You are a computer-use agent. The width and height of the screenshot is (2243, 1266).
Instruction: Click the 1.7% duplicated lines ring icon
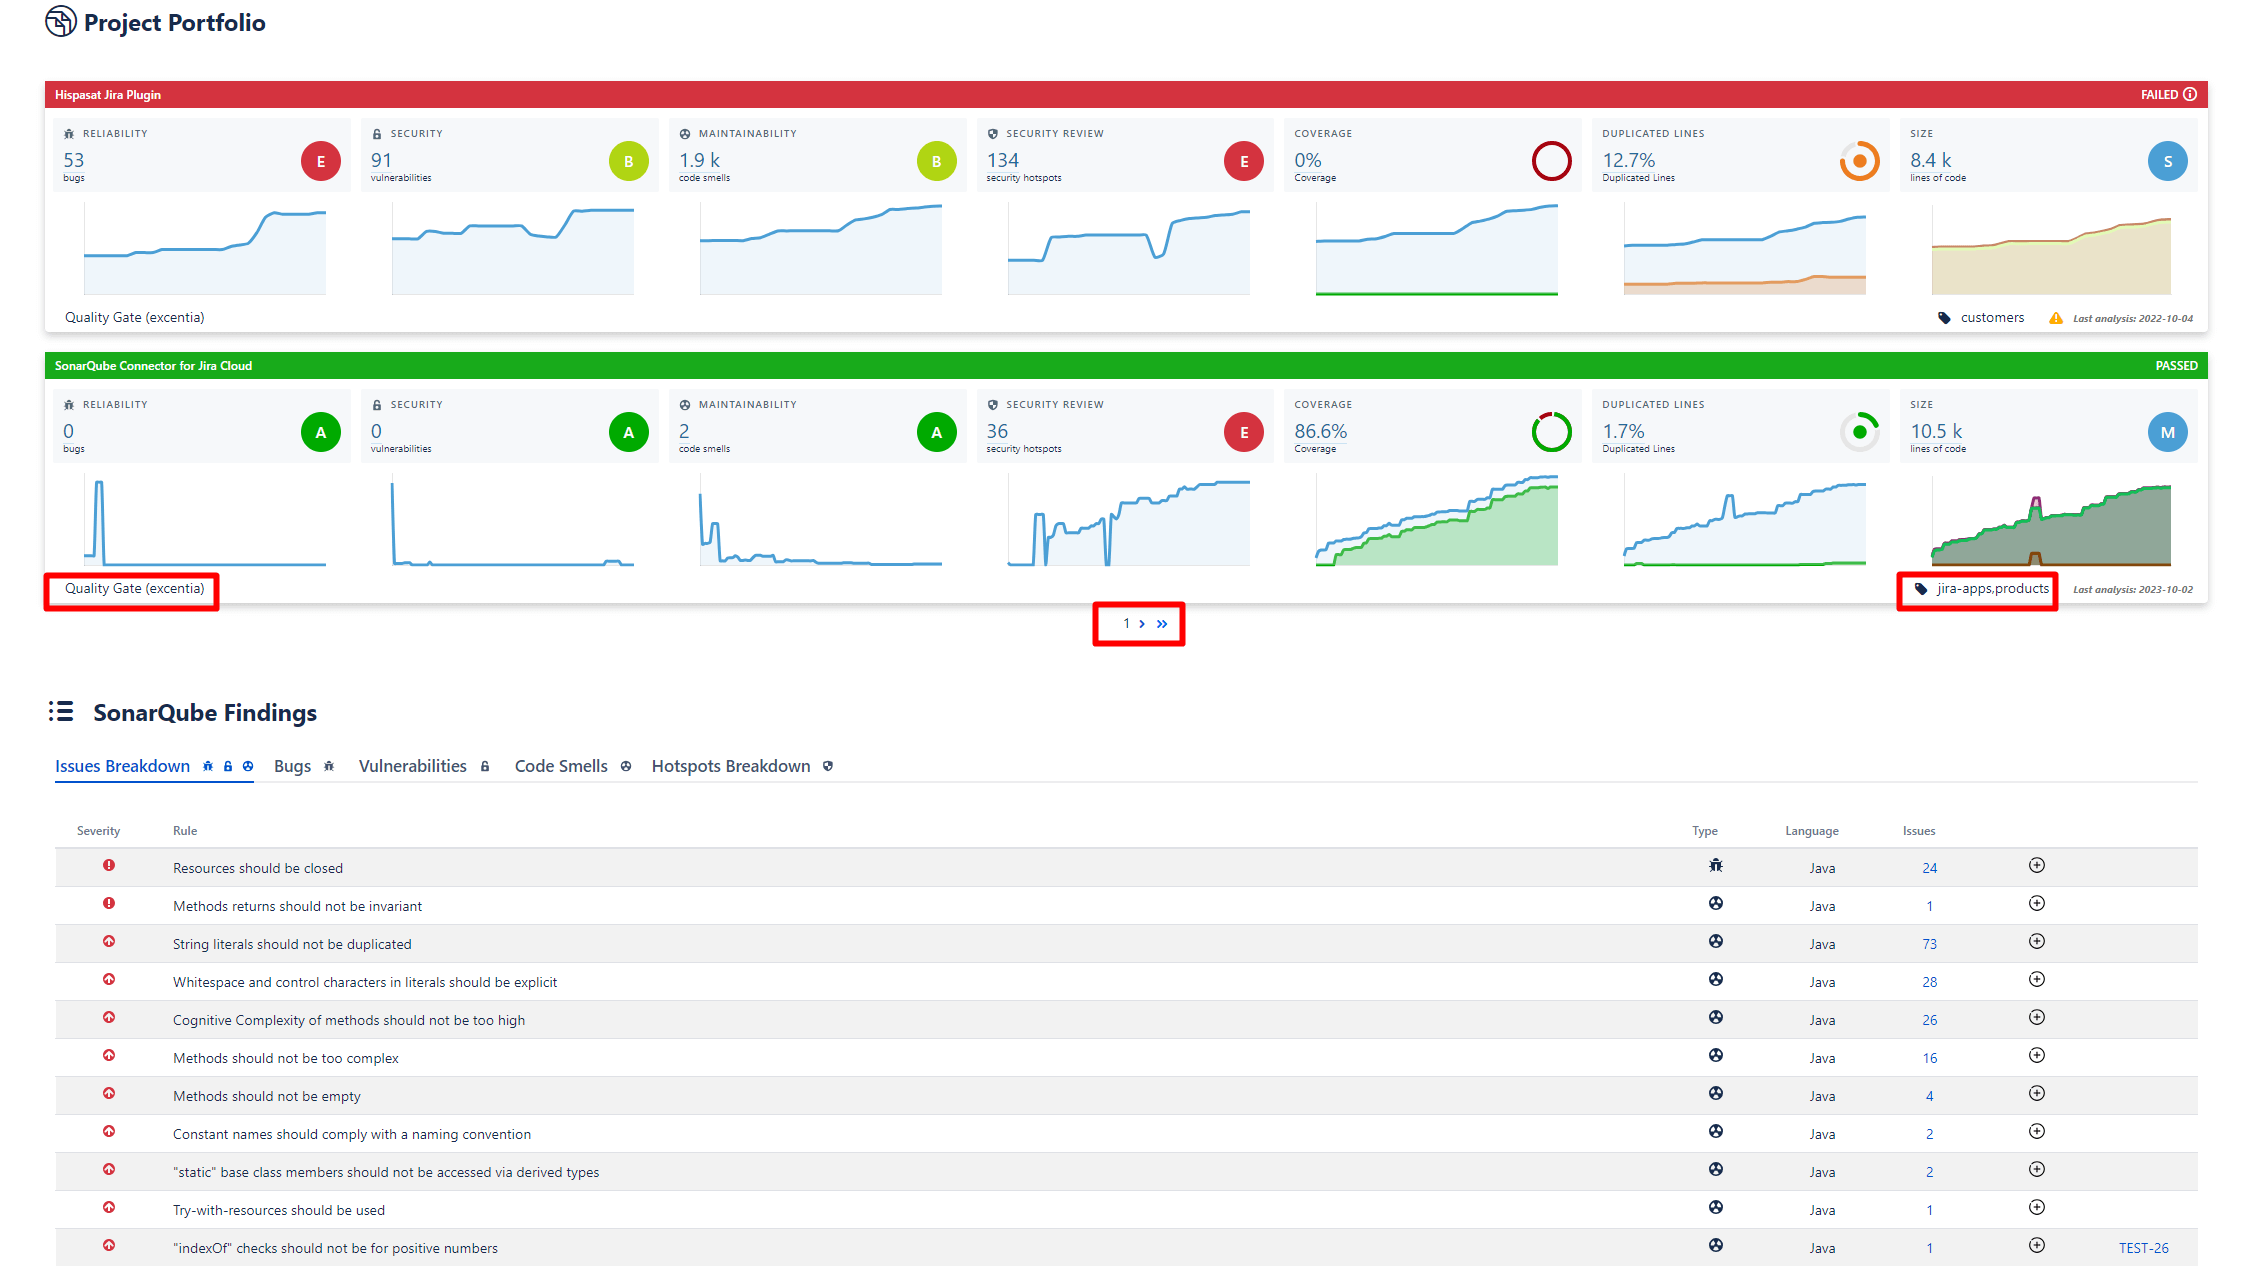point(1860,432)
